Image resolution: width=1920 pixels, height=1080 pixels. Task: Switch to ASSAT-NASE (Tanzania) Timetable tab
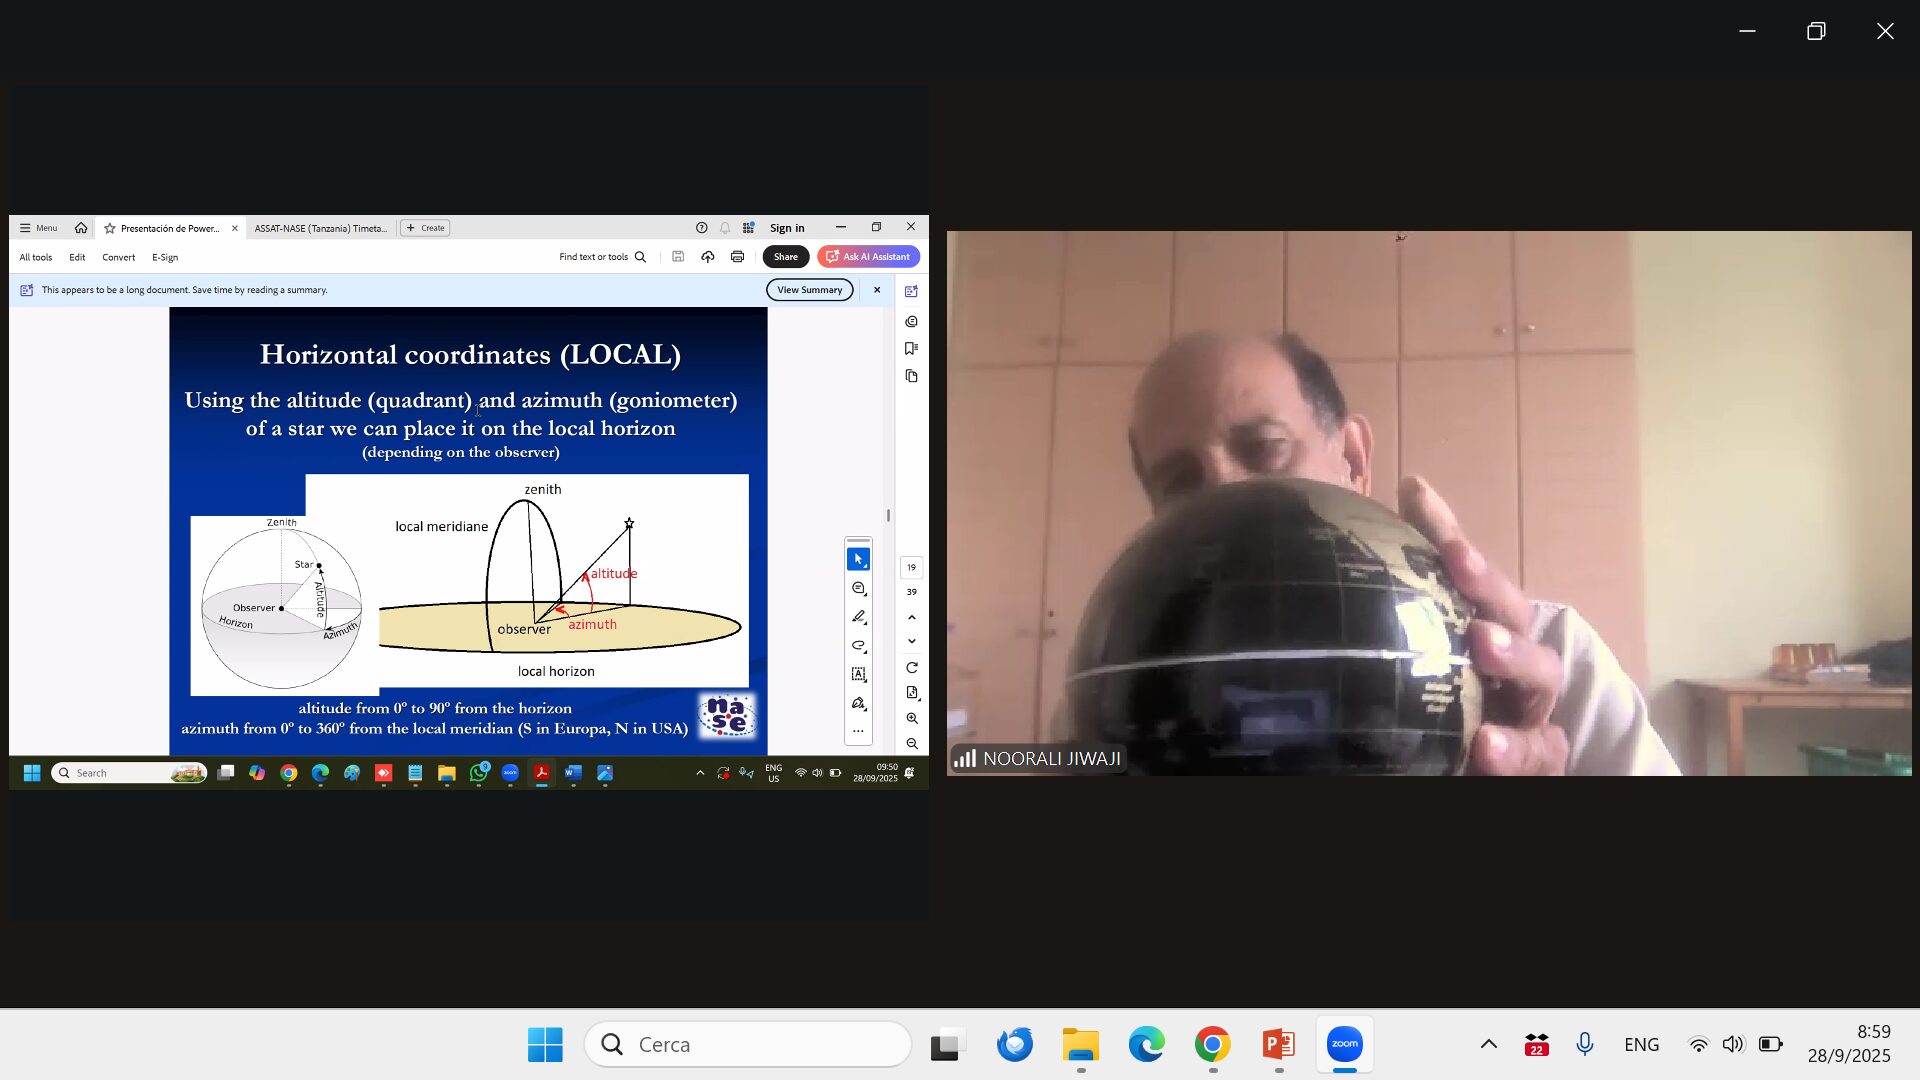[x=320, y=228]
